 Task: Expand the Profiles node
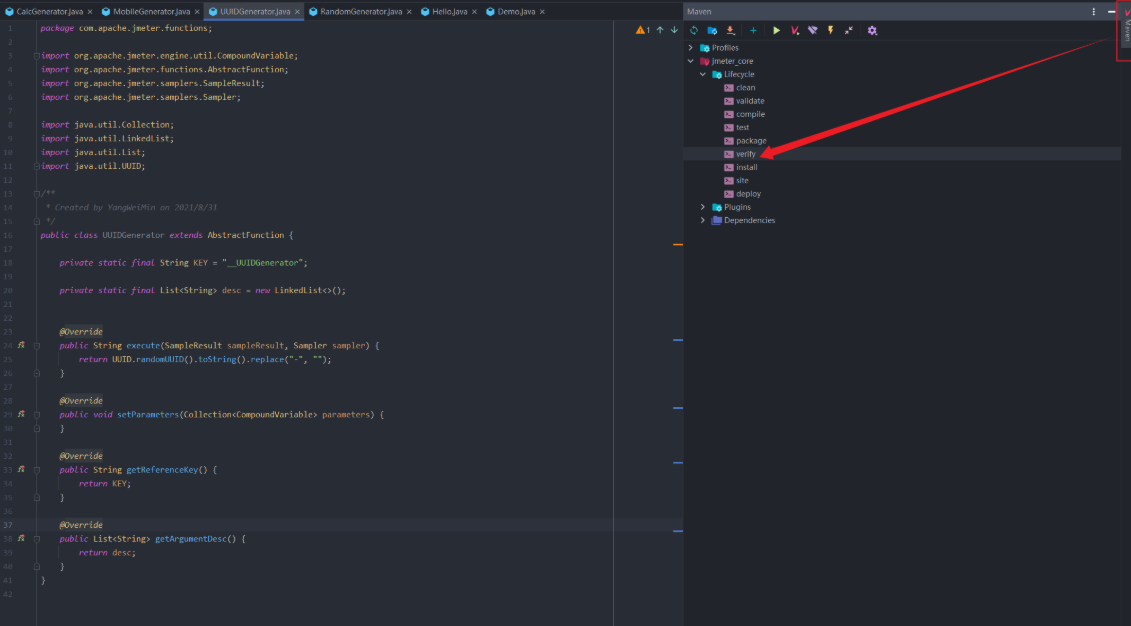coord(691,48)
